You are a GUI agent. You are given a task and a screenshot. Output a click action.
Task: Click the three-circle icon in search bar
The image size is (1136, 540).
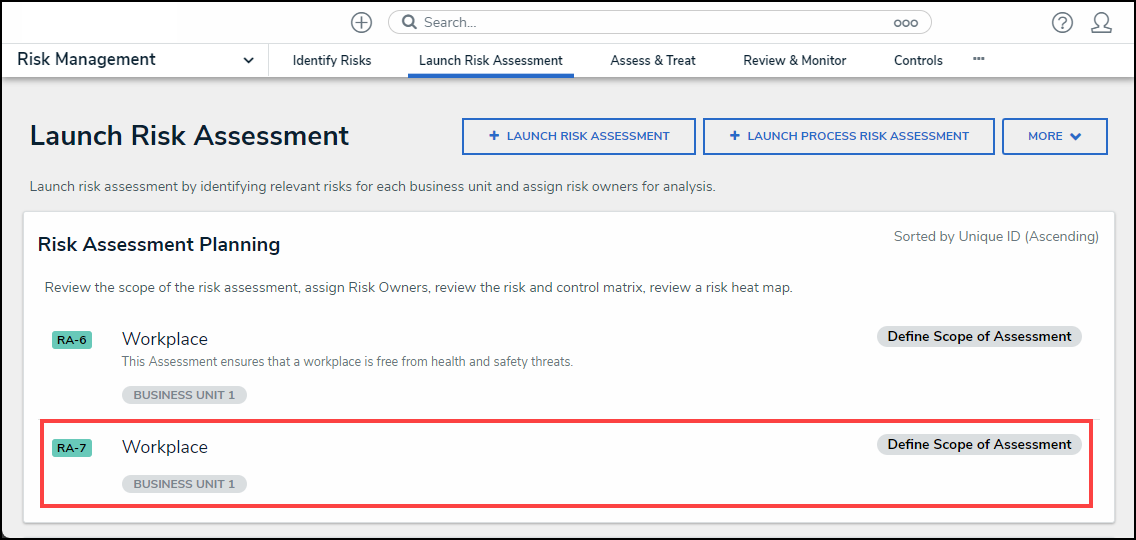click(x=905, y=22)
